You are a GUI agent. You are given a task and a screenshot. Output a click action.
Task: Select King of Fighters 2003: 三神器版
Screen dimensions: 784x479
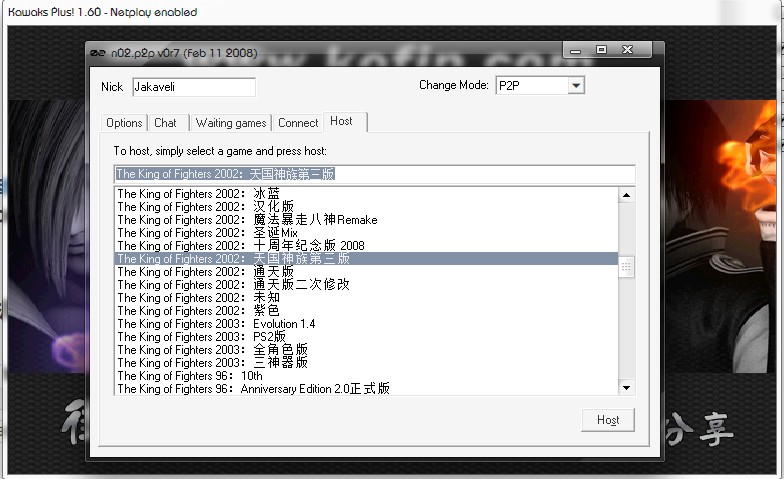click(366, 362)
